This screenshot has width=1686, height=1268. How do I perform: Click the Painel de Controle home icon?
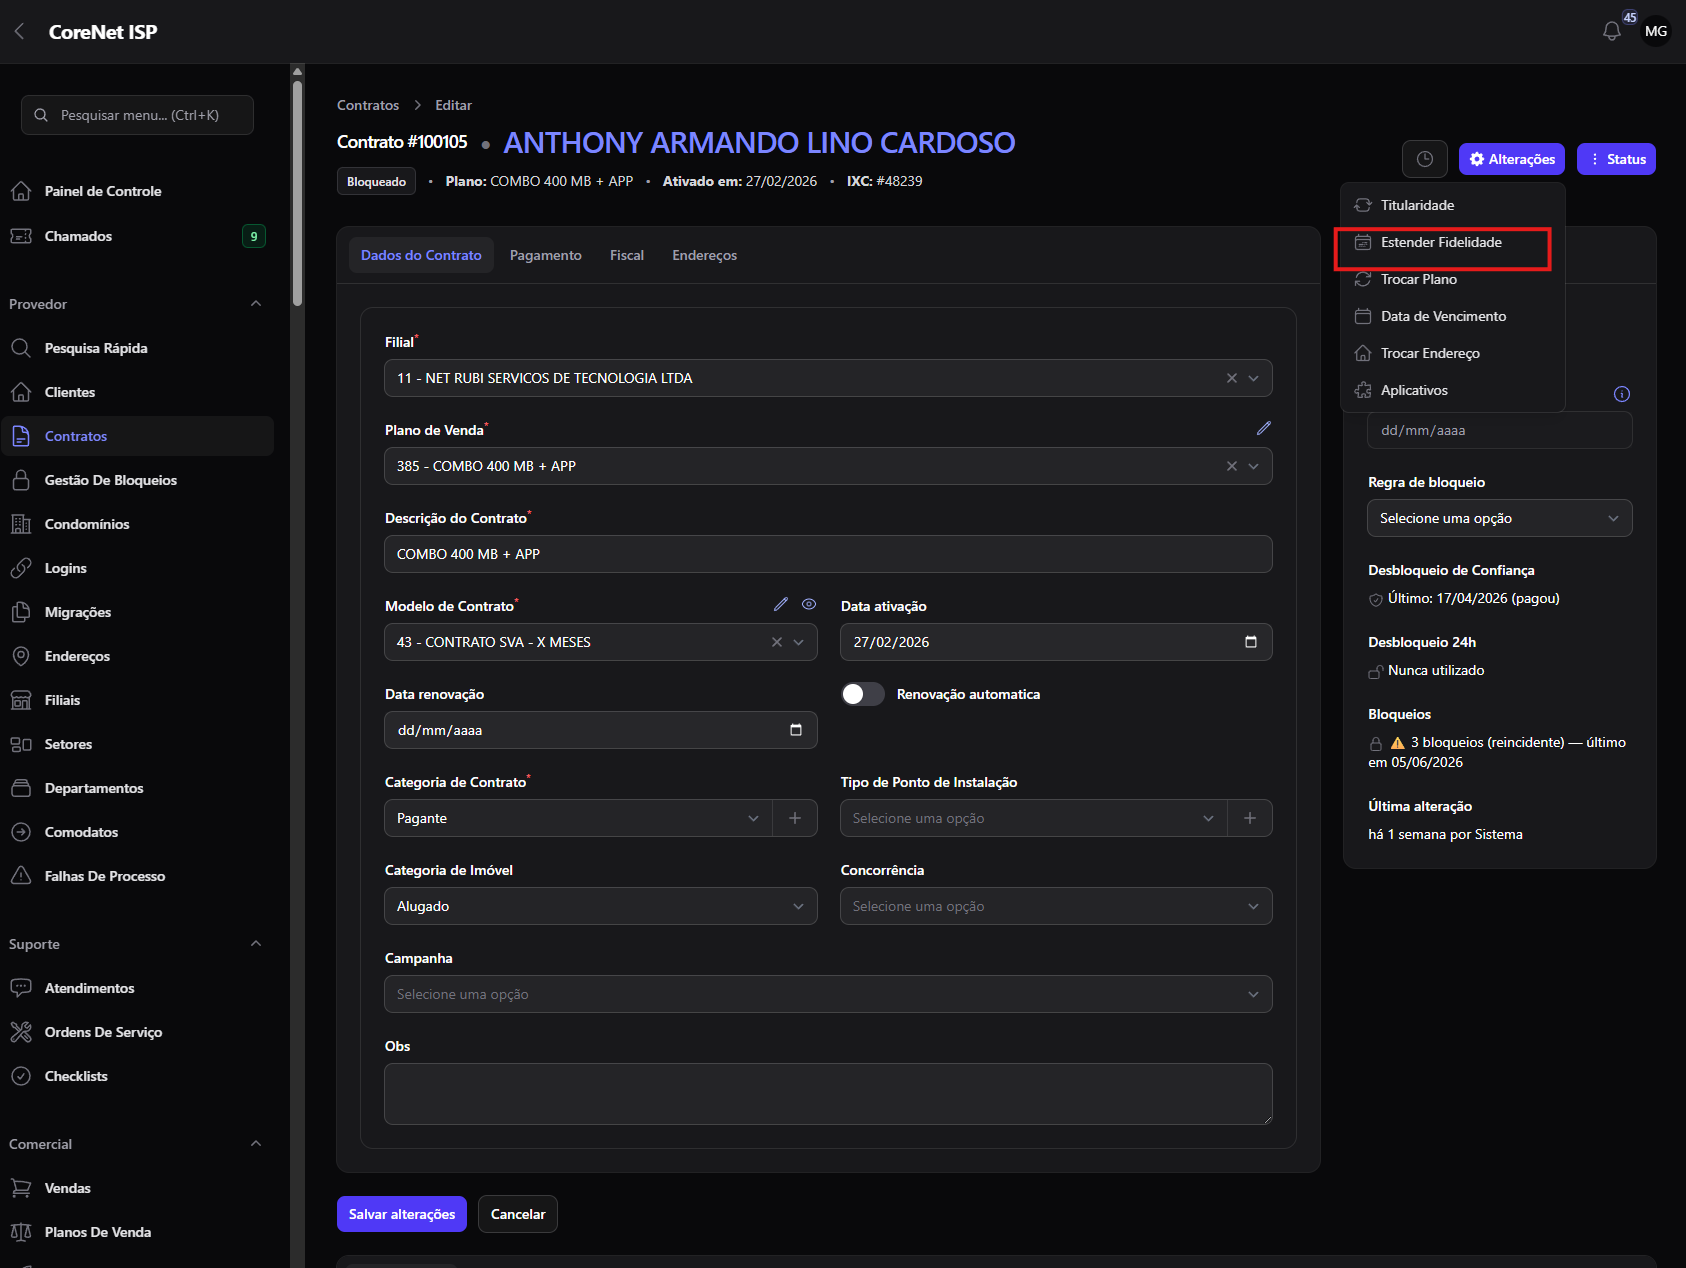21,191
